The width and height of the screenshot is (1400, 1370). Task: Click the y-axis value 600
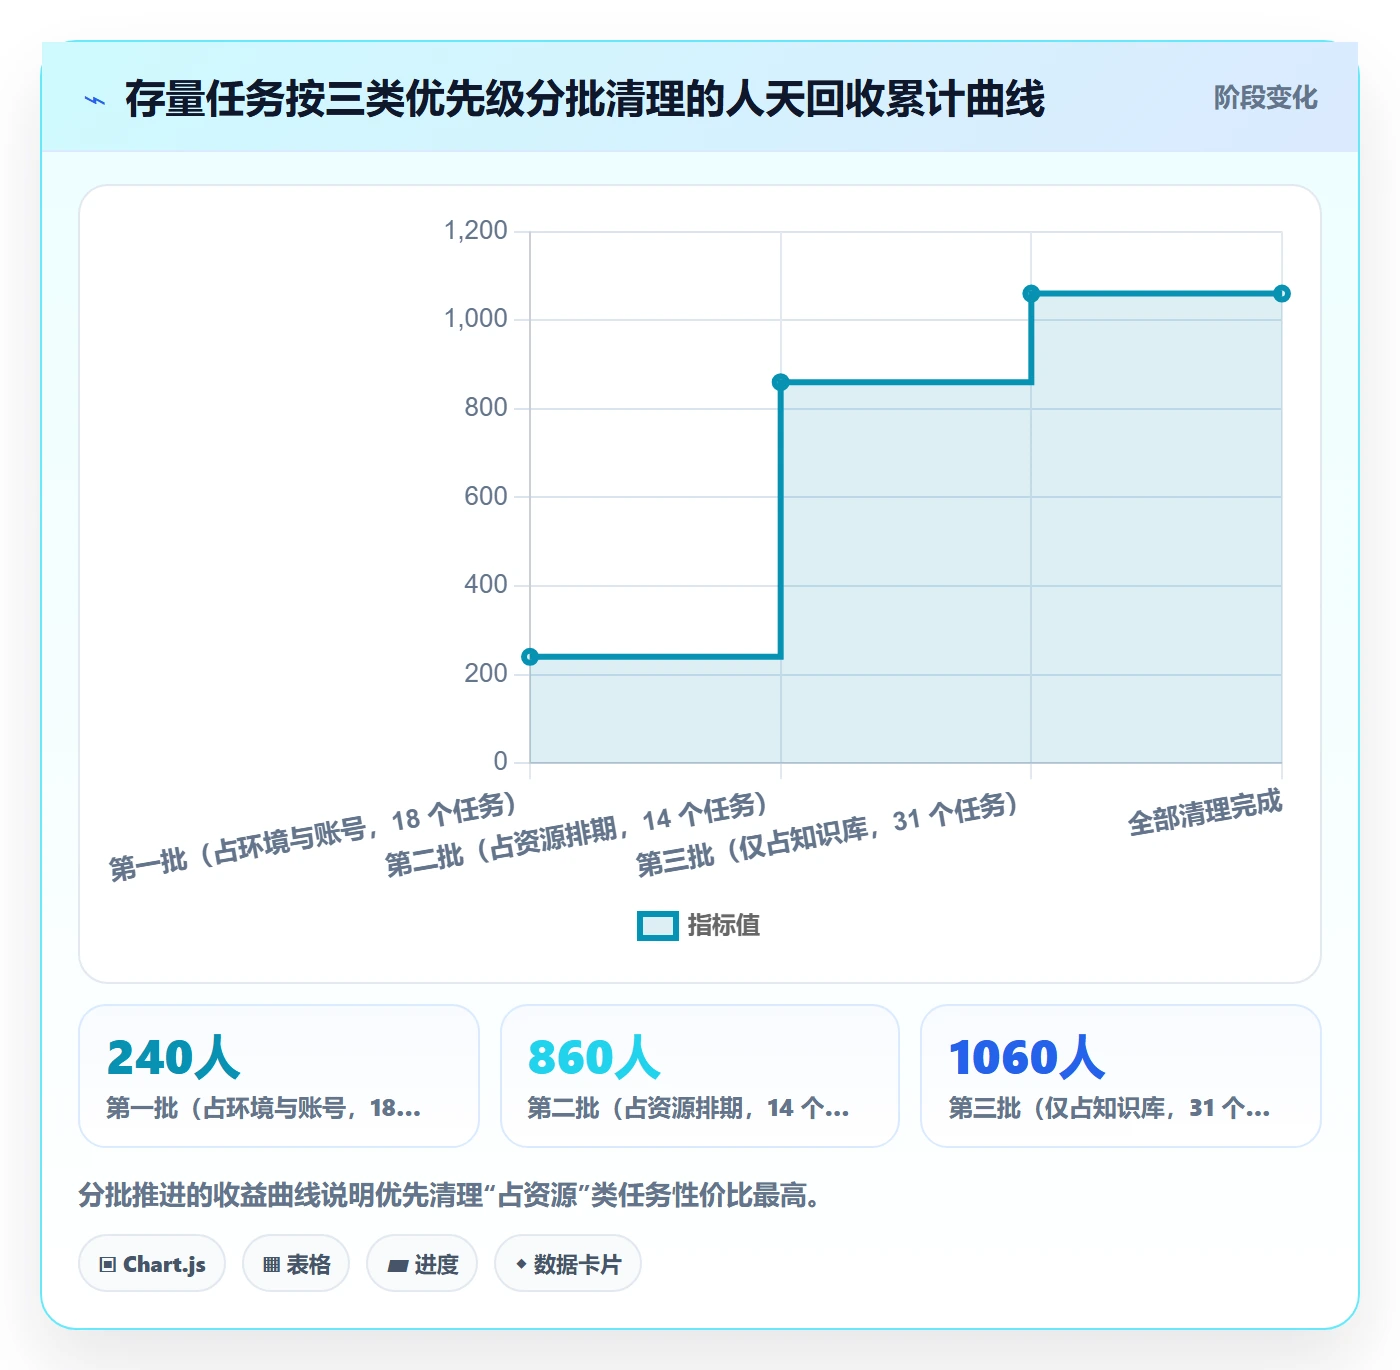(486, 496)
